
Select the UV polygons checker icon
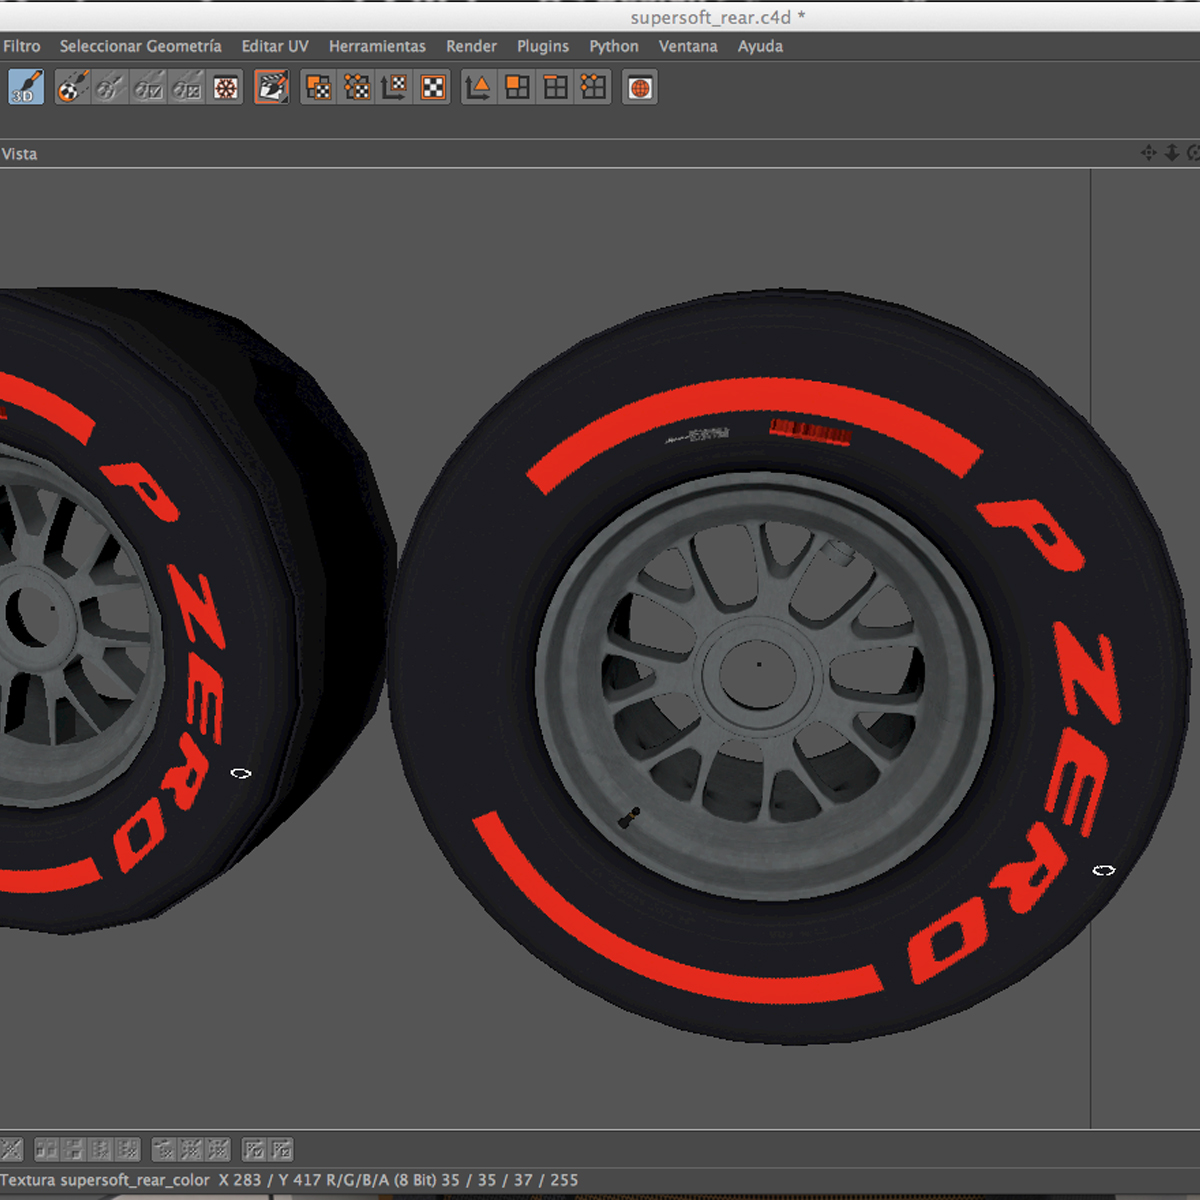pyautogui.click(x=319, y=88)
